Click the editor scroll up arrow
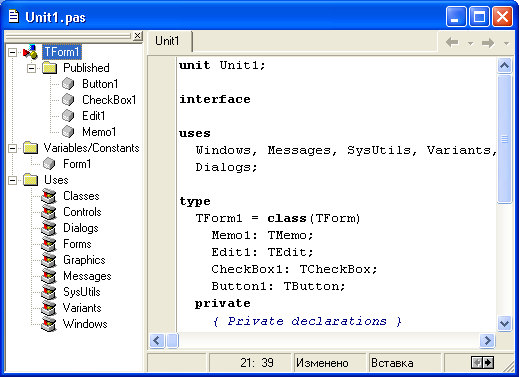The height and width of the screenshot is (377, 519). tap(504, 65)
